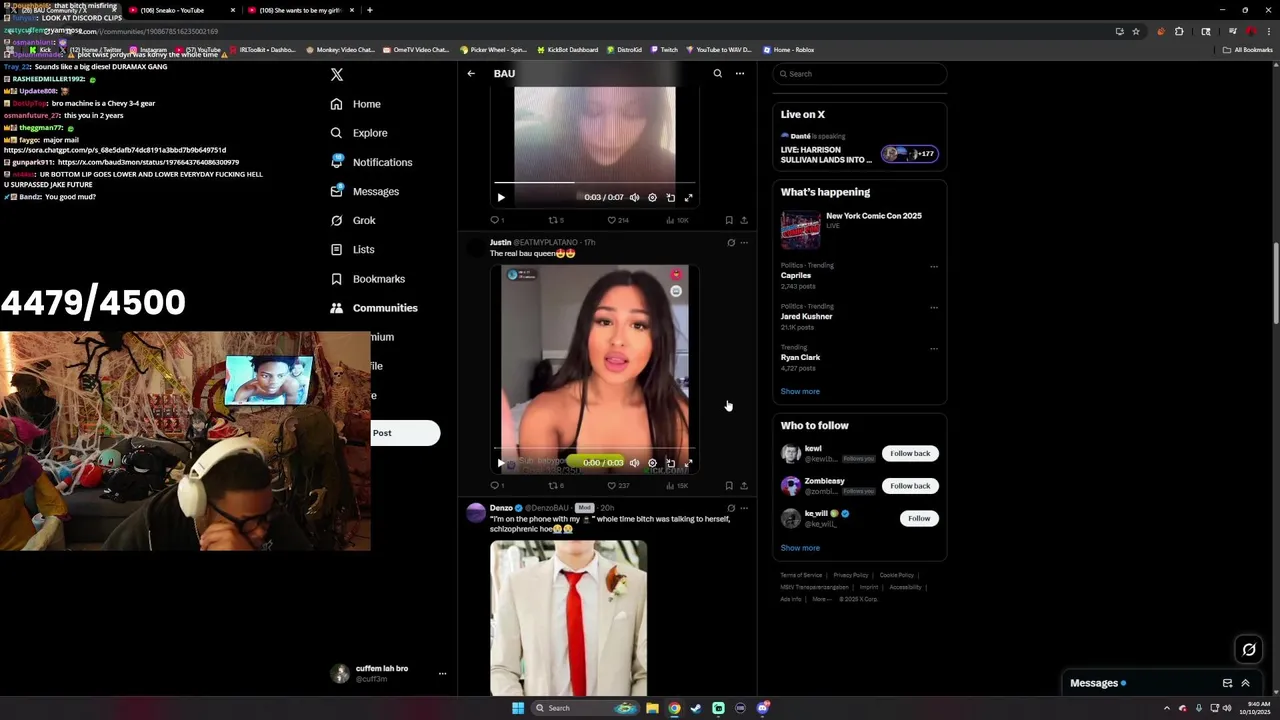Repost Justin's post with 6 reposts
This screenshot has width=1280, height=720.
556,486
